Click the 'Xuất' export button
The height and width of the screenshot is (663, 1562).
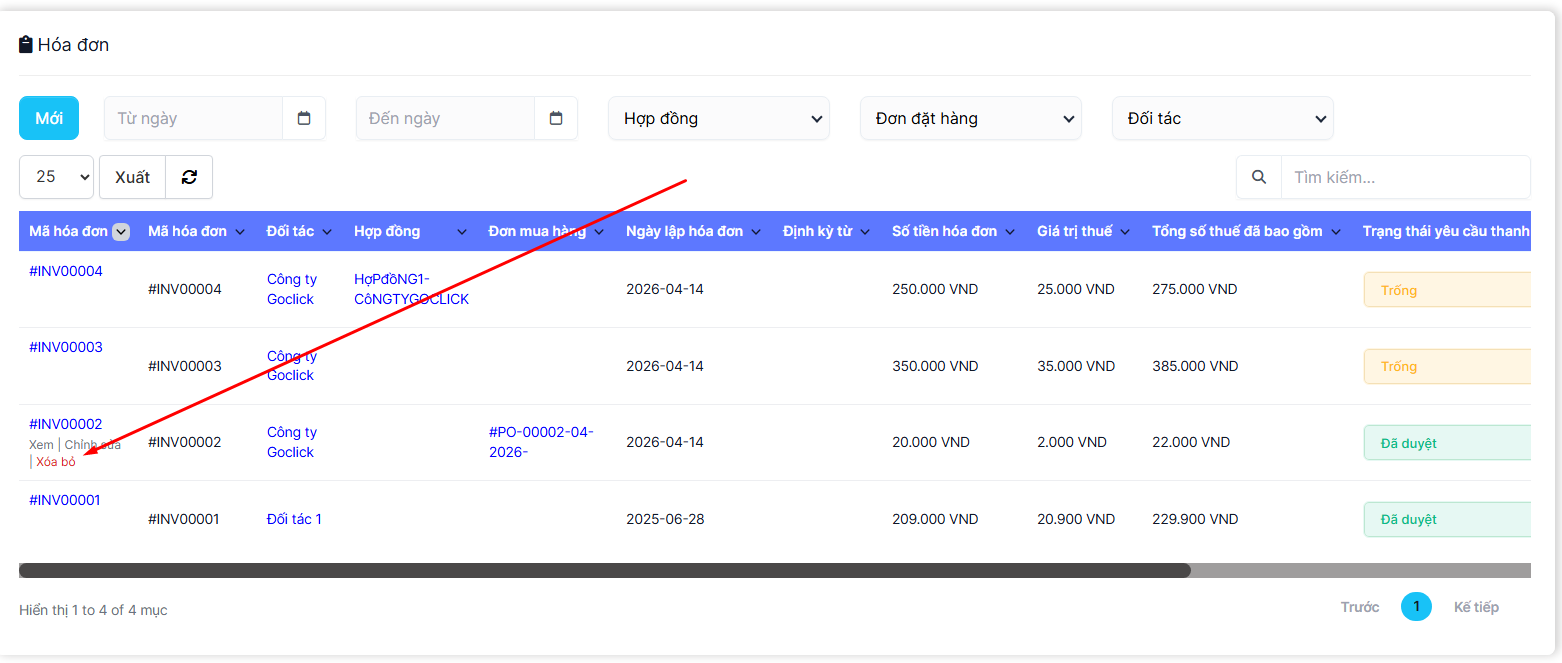[x=132, y=177]
